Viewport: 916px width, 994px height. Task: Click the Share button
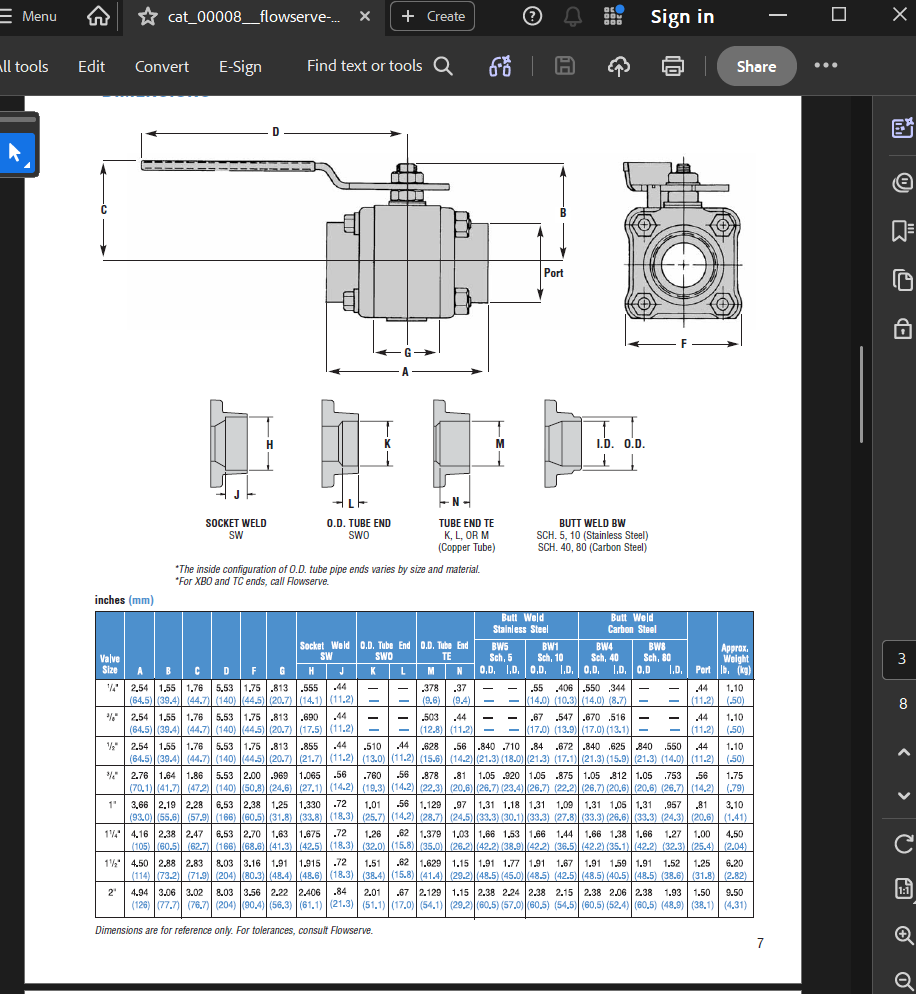(x=756, y=67)
